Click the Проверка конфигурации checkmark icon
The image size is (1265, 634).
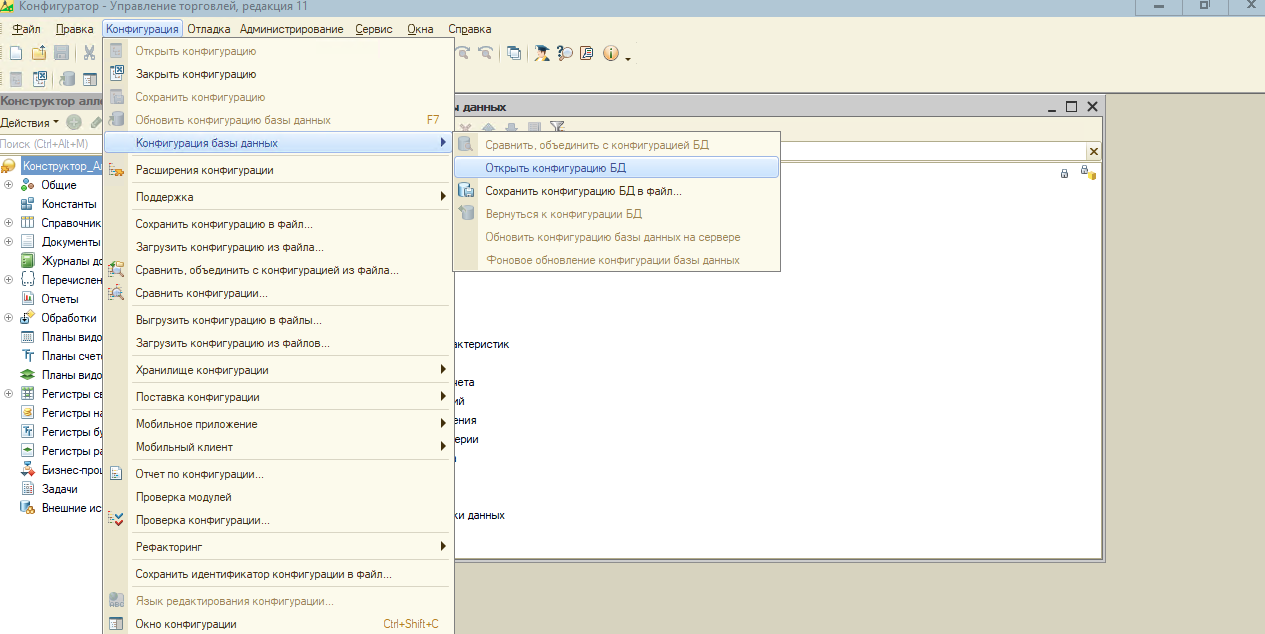tap(116, 520)
